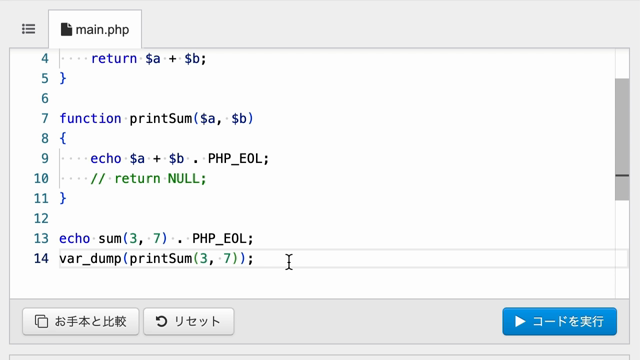The height and width of the screenshot is (360, 640).
Task: Click line number 14 in gutter
Action: pos(41,258)
